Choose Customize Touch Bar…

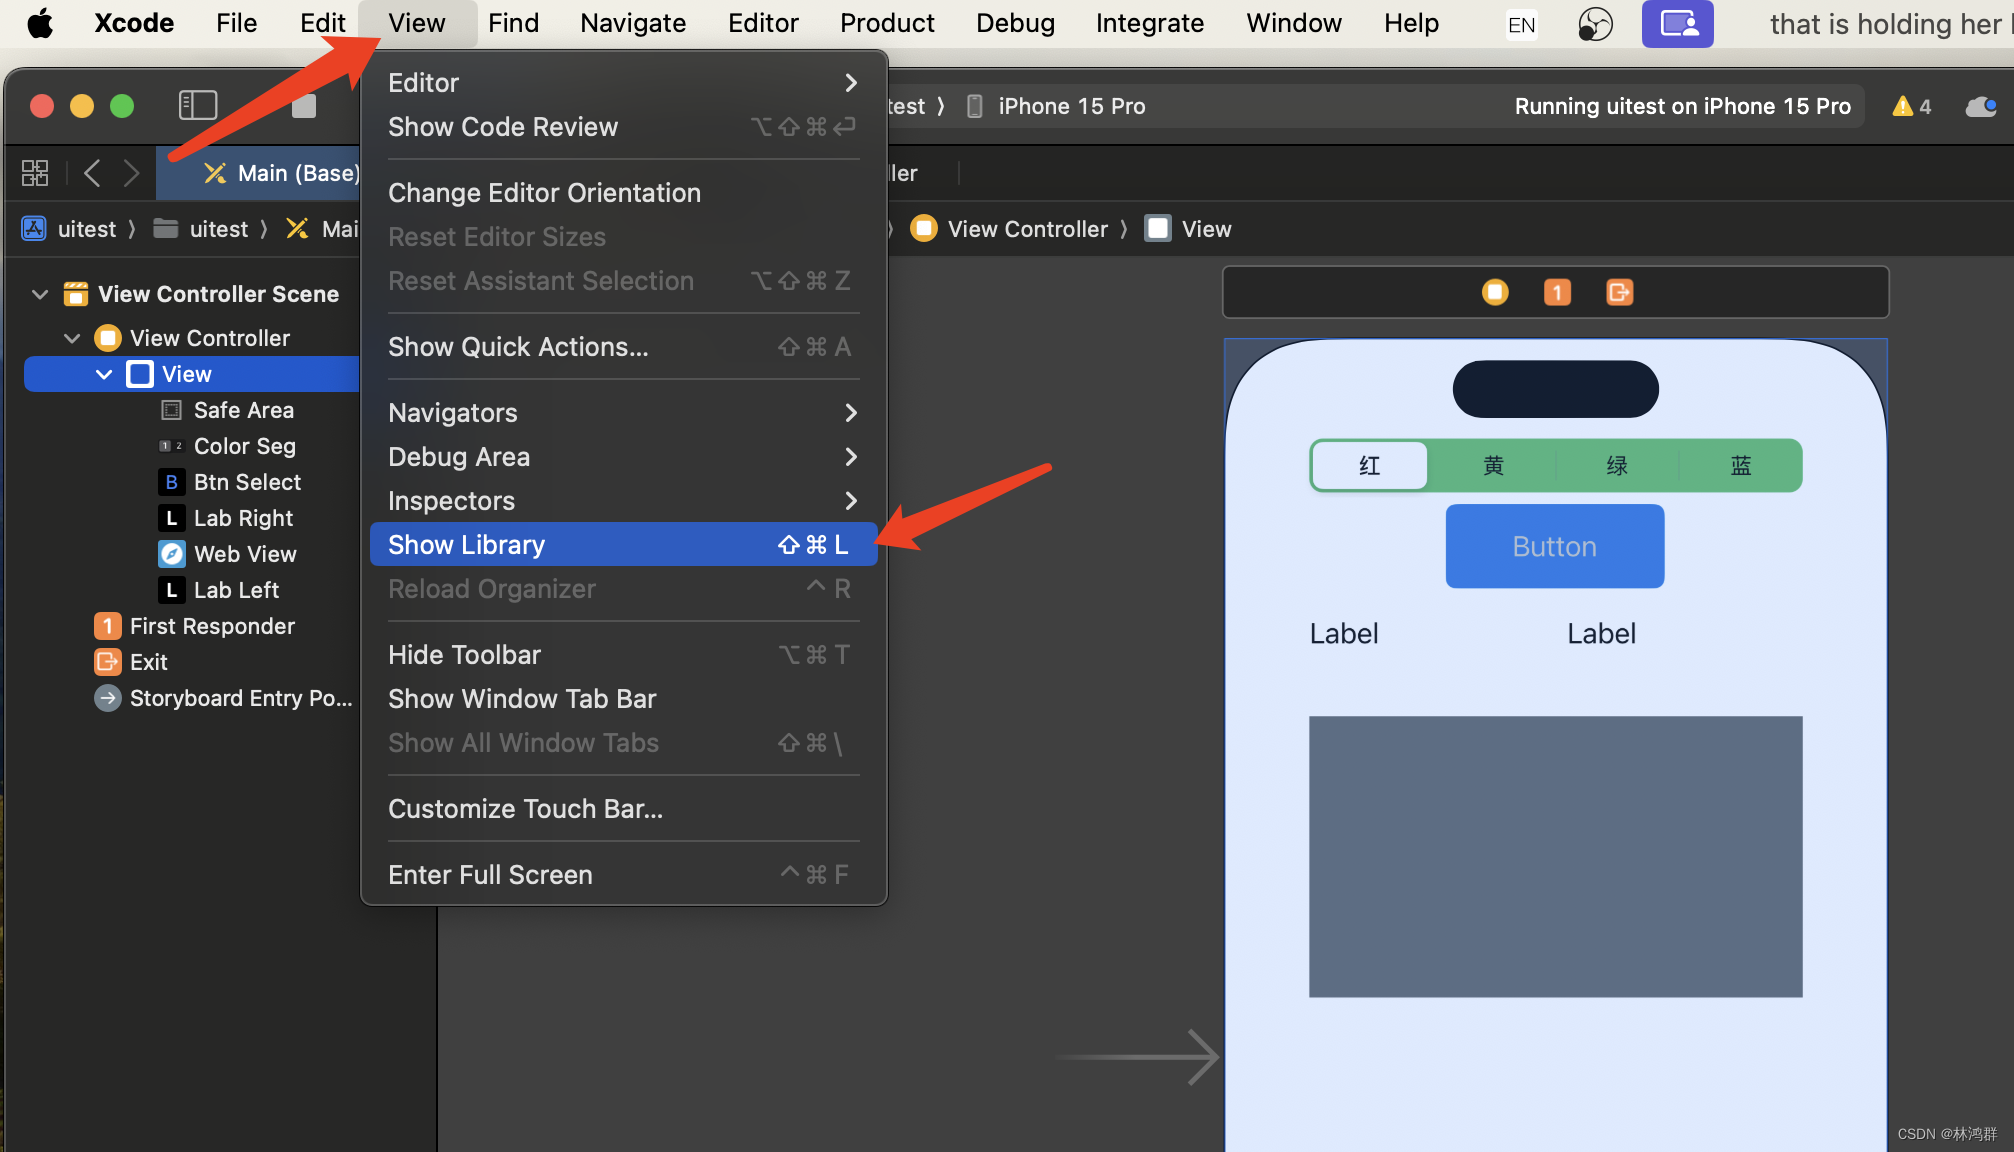tap(623, 809)
